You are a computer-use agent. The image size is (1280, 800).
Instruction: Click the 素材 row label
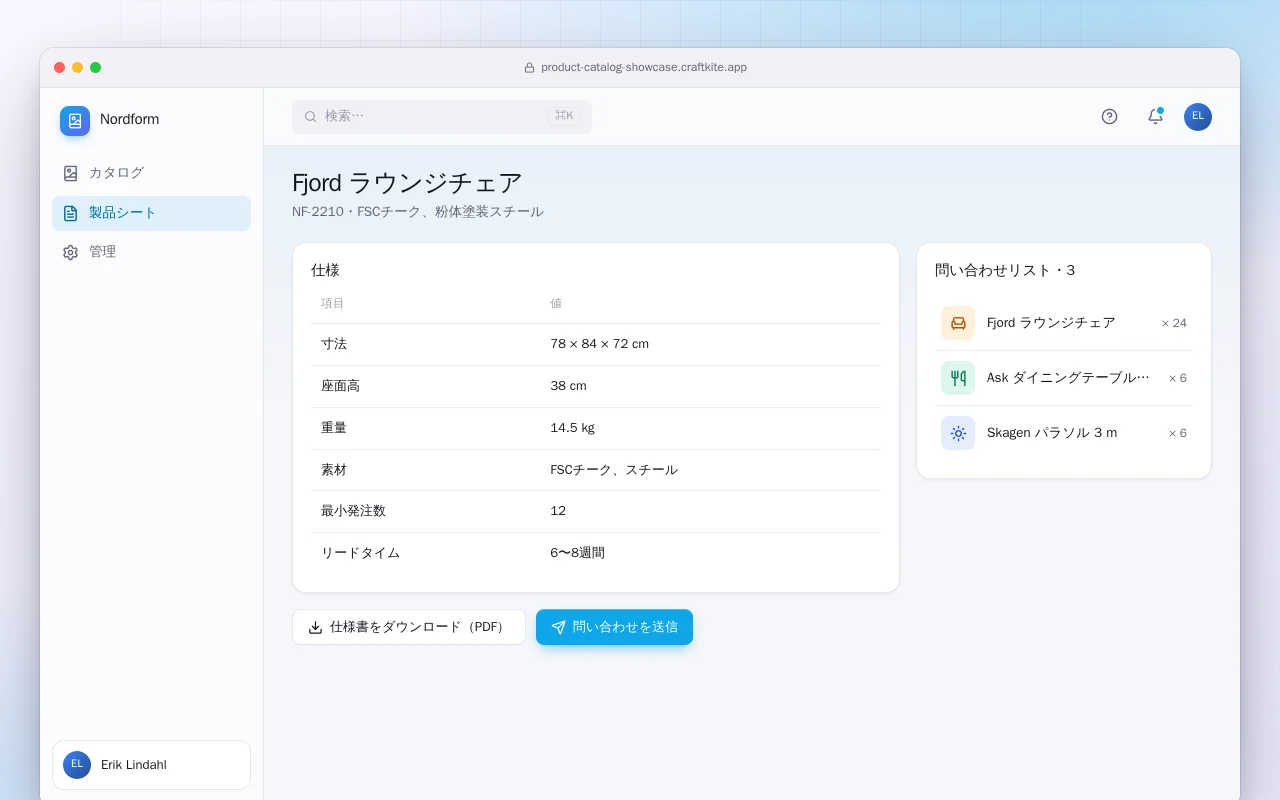tap(334, 470)
